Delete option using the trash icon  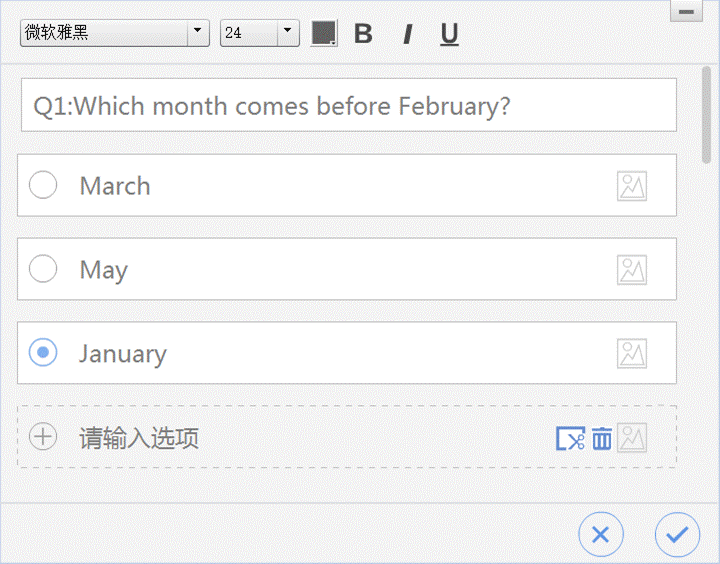tap(602, 438)
